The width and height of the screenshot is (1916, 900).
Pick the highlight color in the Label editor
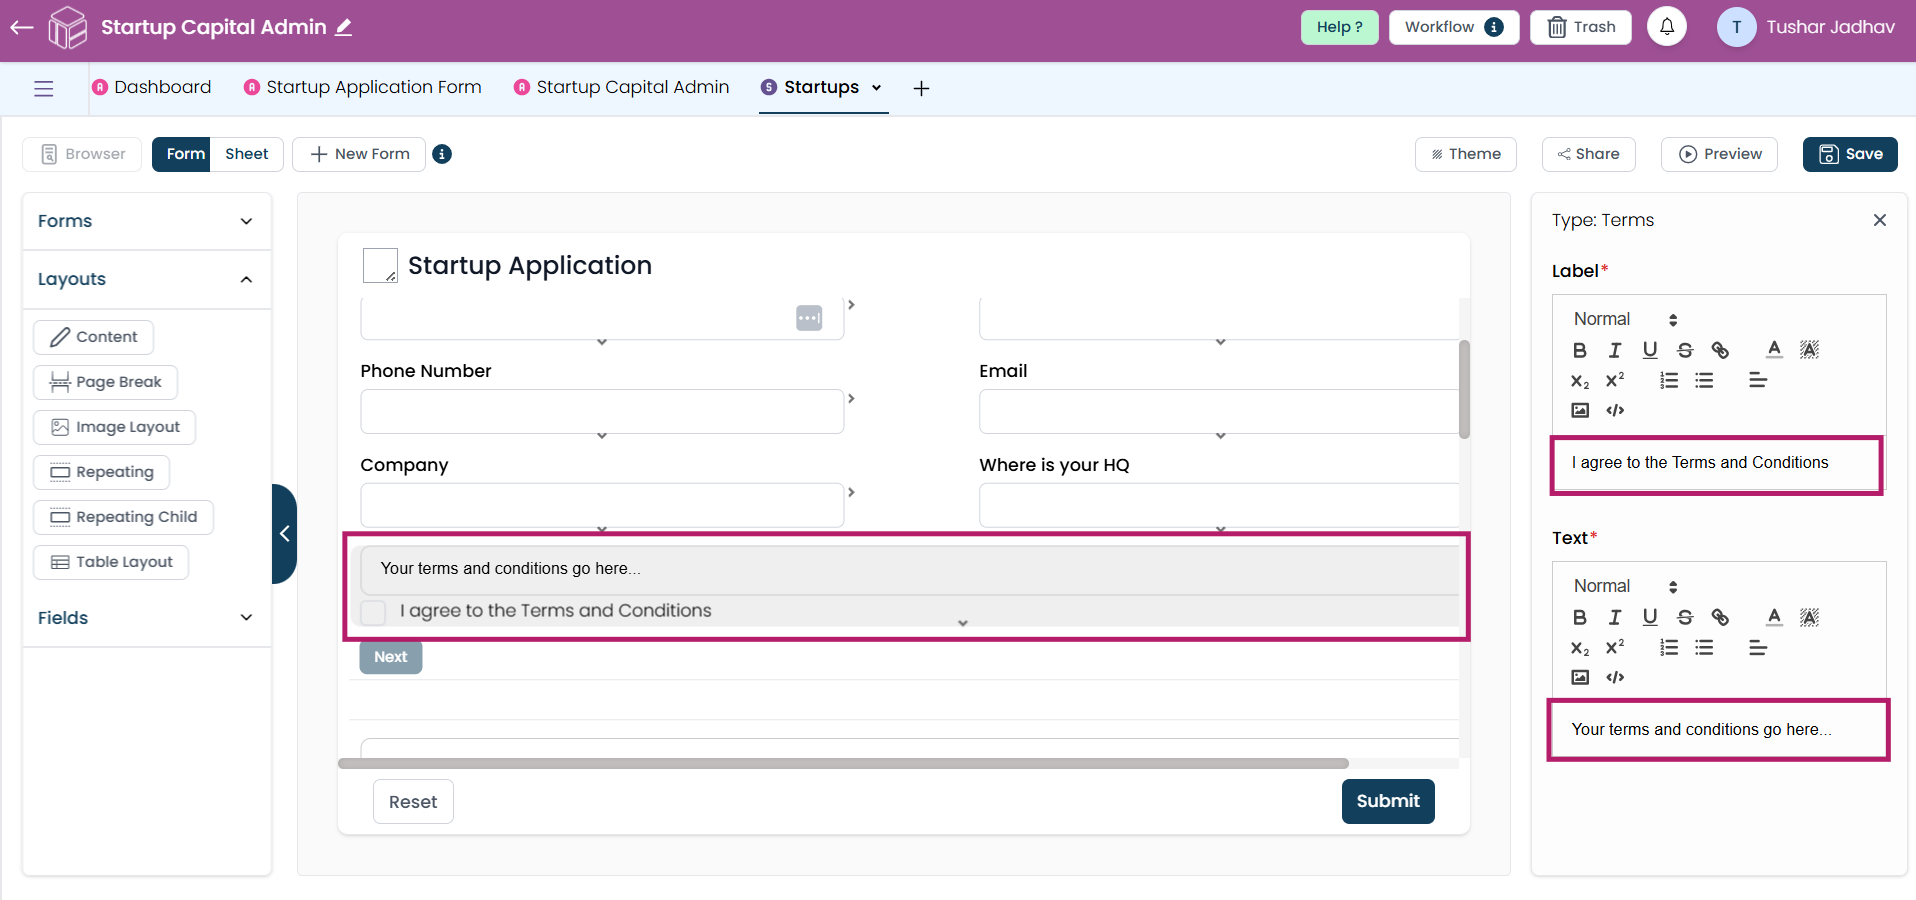coord(1809,350)
